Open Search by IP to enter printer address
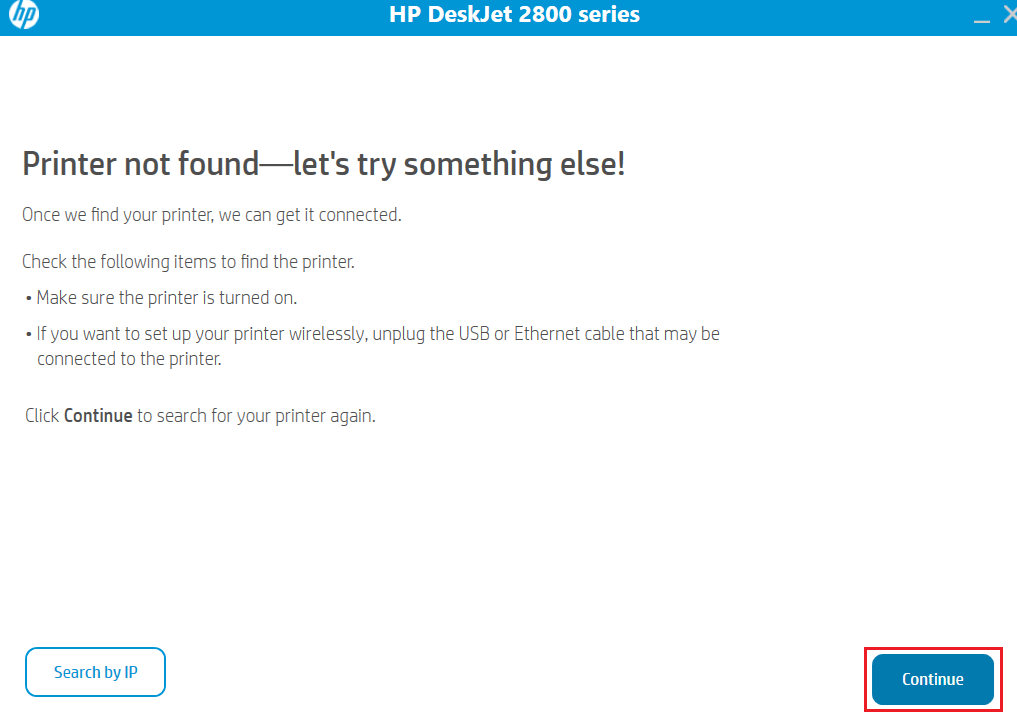The height and width of the screenshot is (726, 1017). [x=95, y=672]
